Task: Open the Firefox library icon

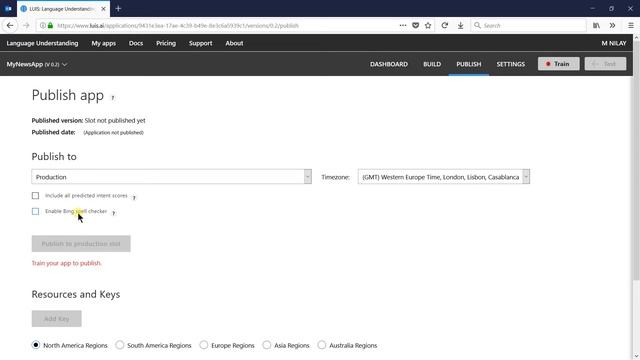Action: coord(596,25)
